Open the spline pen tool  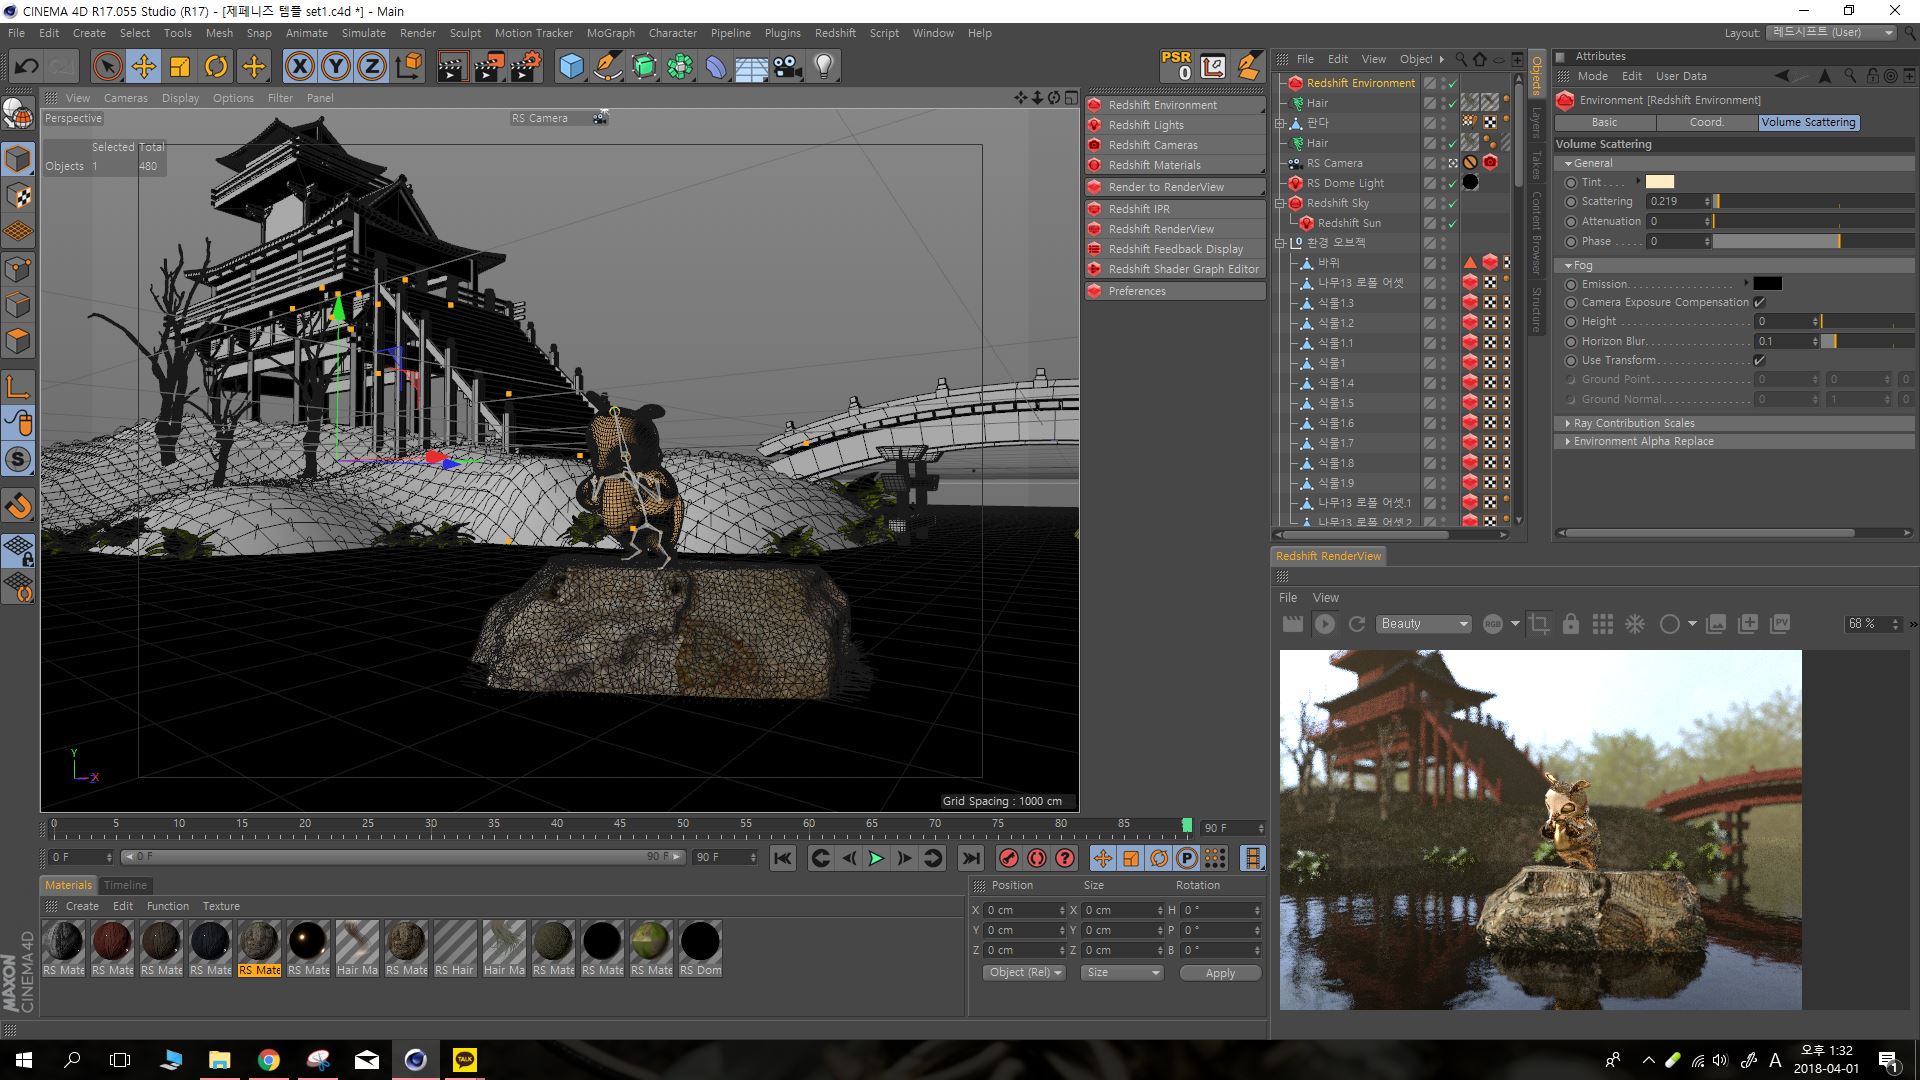(x=607, y=67)
